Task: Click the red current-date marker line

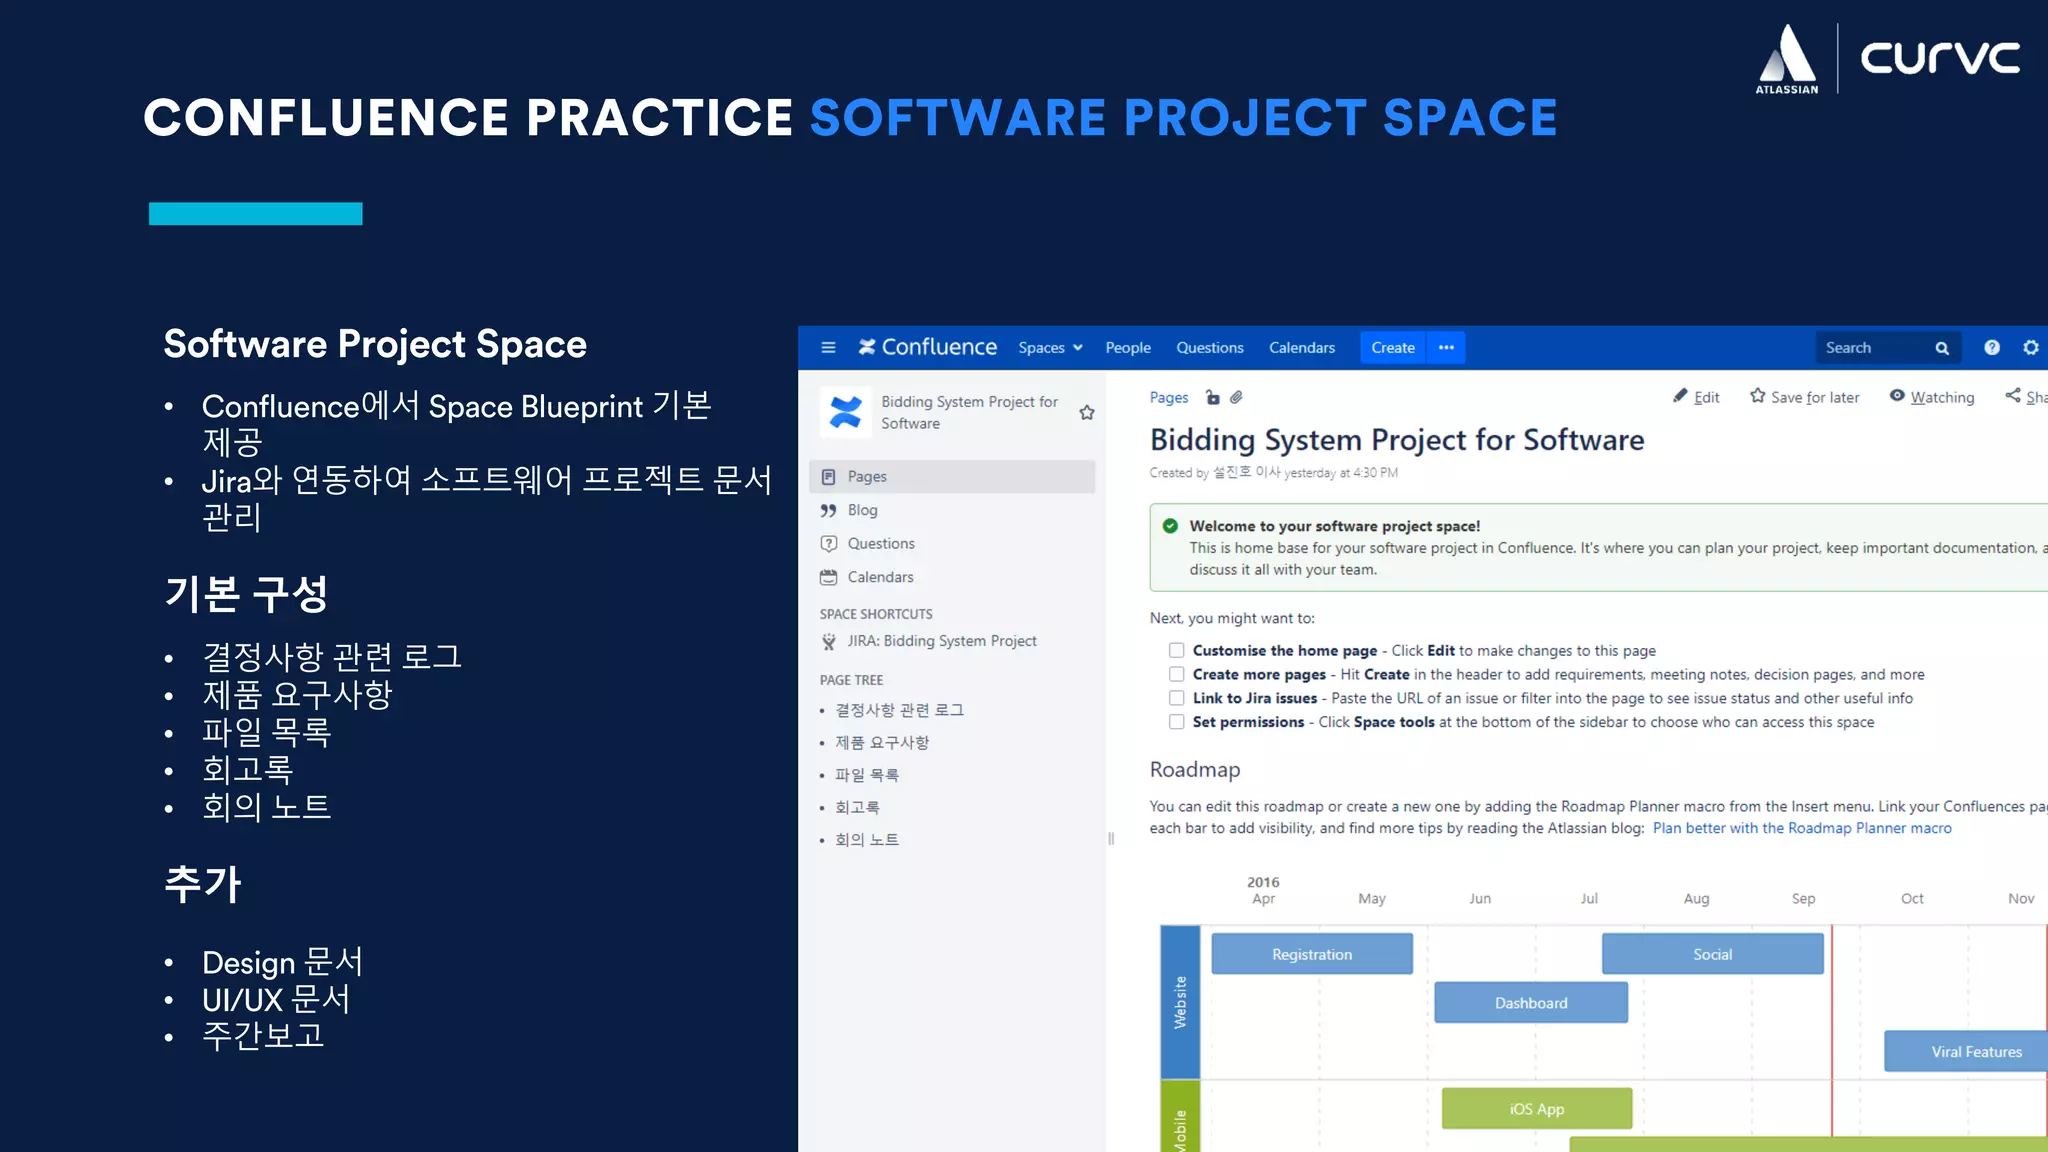Action: click(x=1832, y=1030)
